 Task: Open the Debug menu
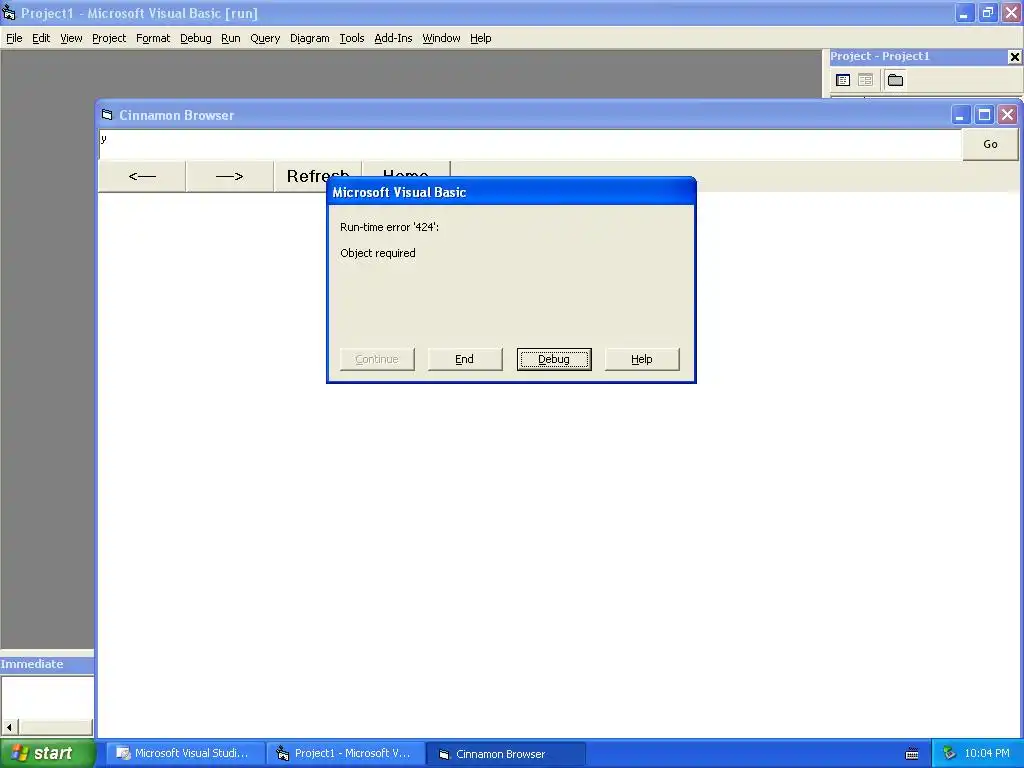[x=196, y=38]
